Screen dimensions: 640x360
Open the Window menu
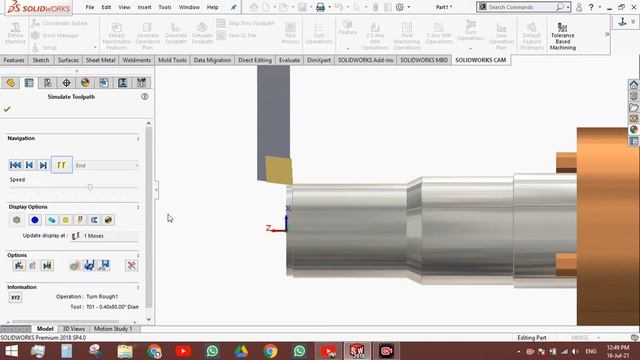[189, 7]
